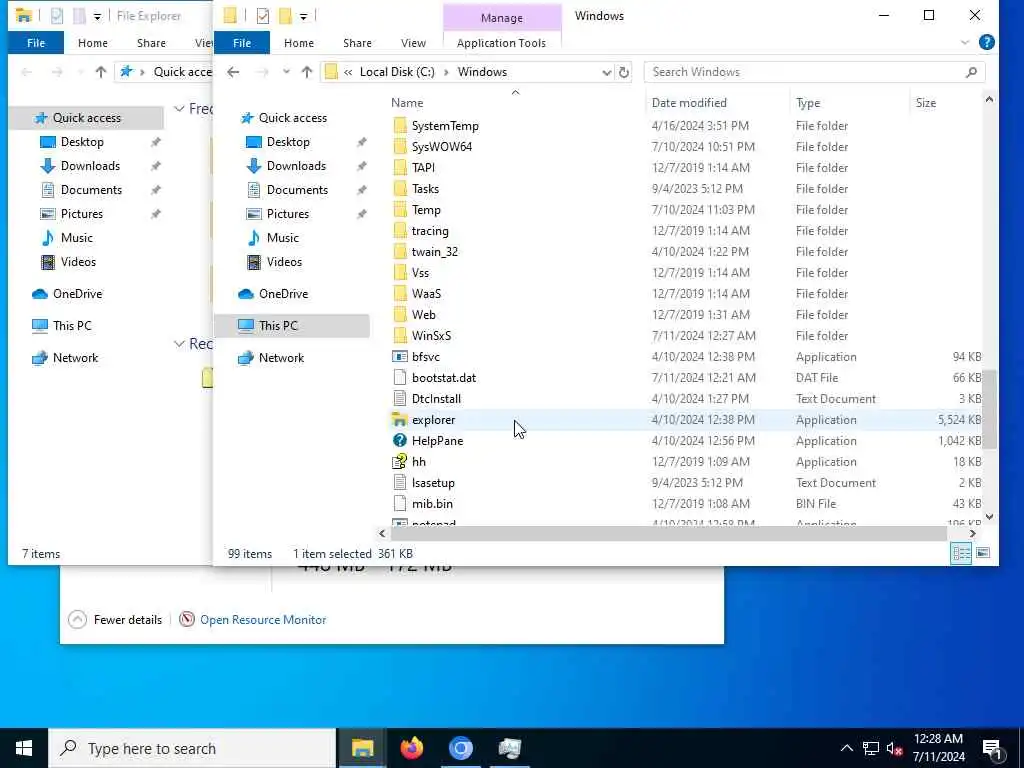Viewport: 1024px width, 768px height.
Task: Collapse the Recent files group in back window
Action: tap(179, 344)
